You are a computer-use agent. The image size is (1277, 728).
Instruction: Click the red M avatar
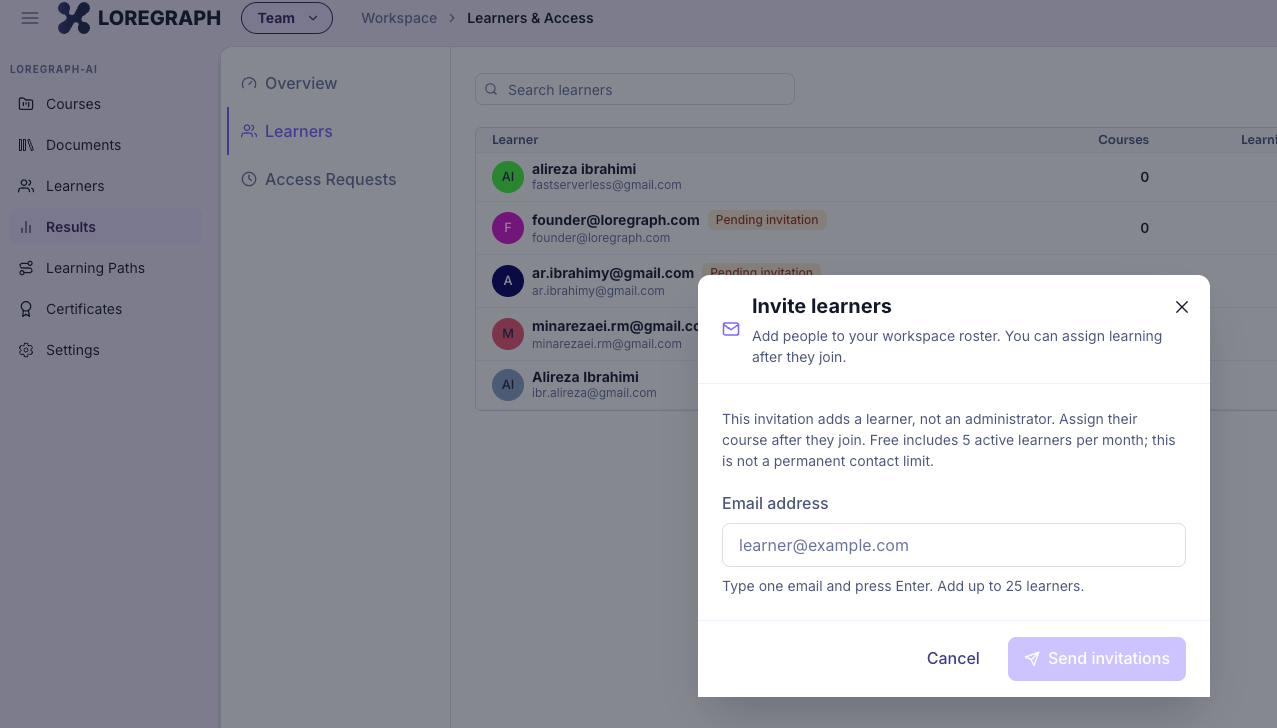click(508, 333)
